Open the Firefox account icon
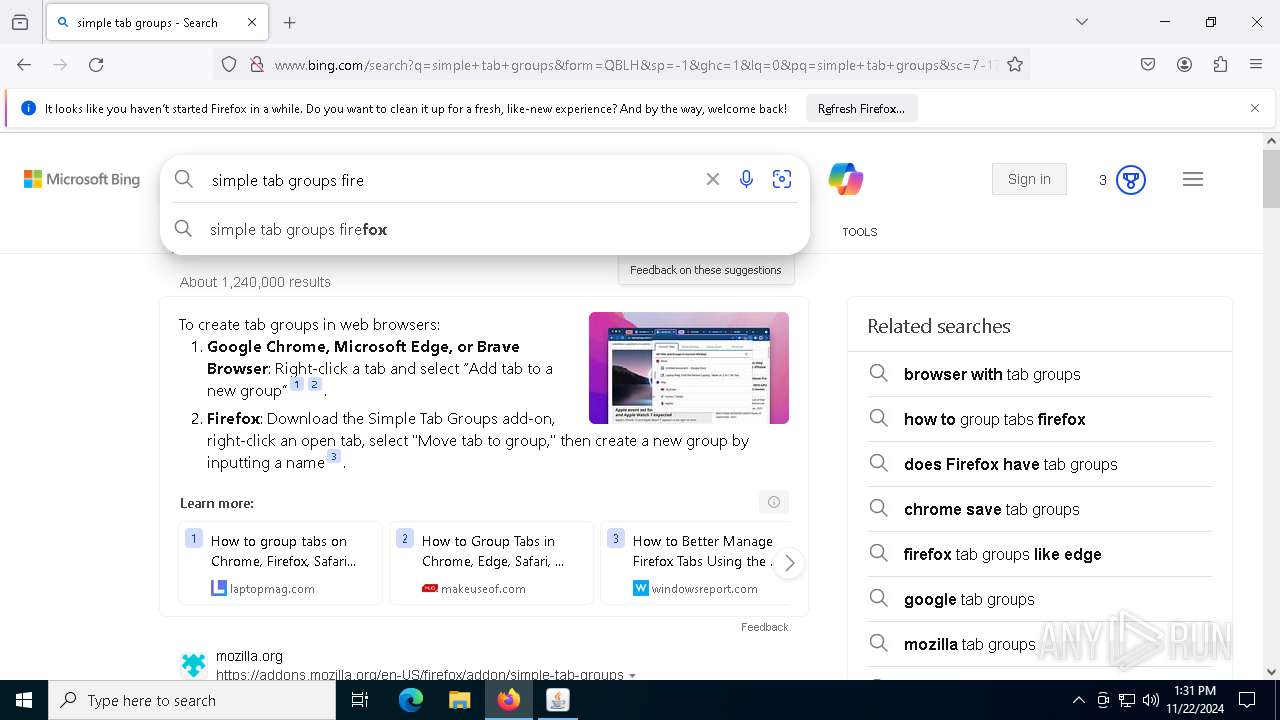 (1184, 64)
